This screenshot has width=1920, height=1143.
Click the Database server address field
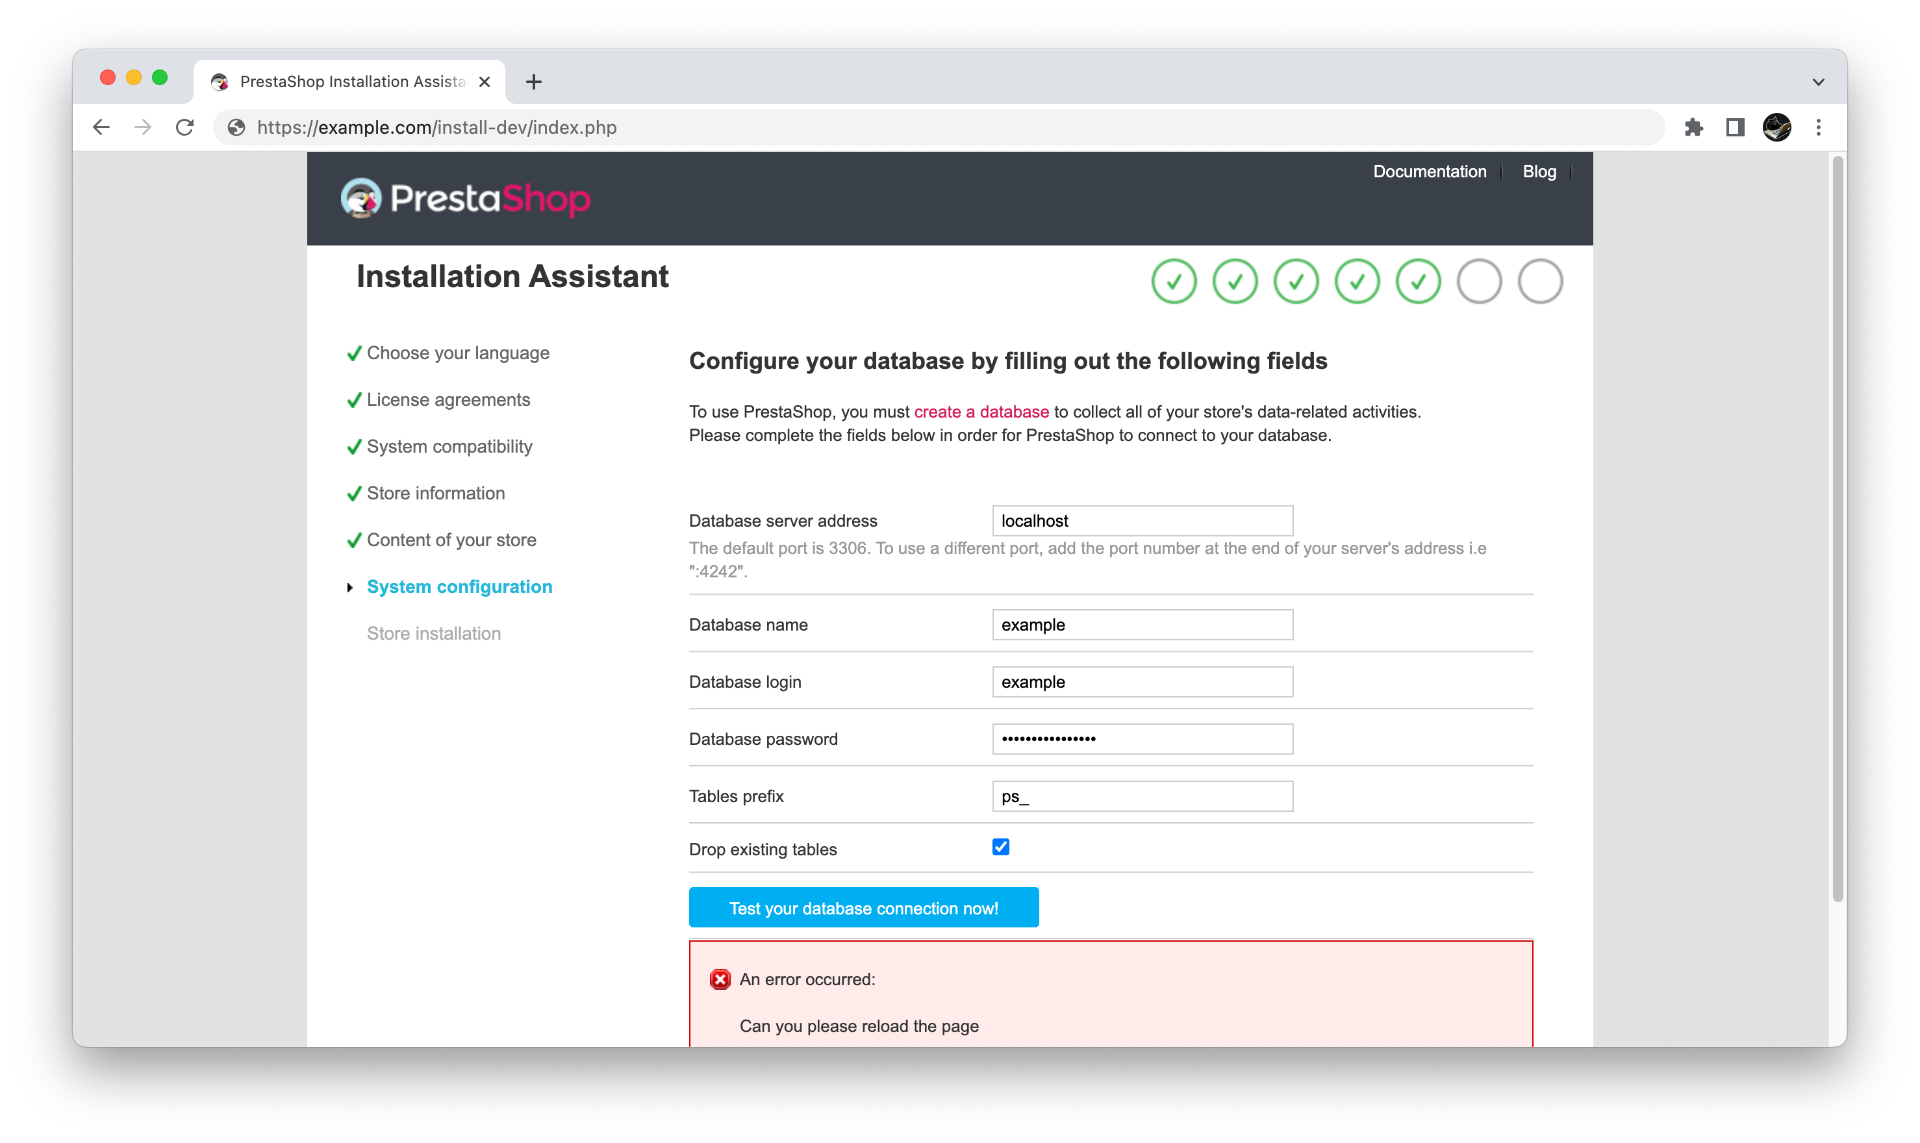tap(1142, 521)
